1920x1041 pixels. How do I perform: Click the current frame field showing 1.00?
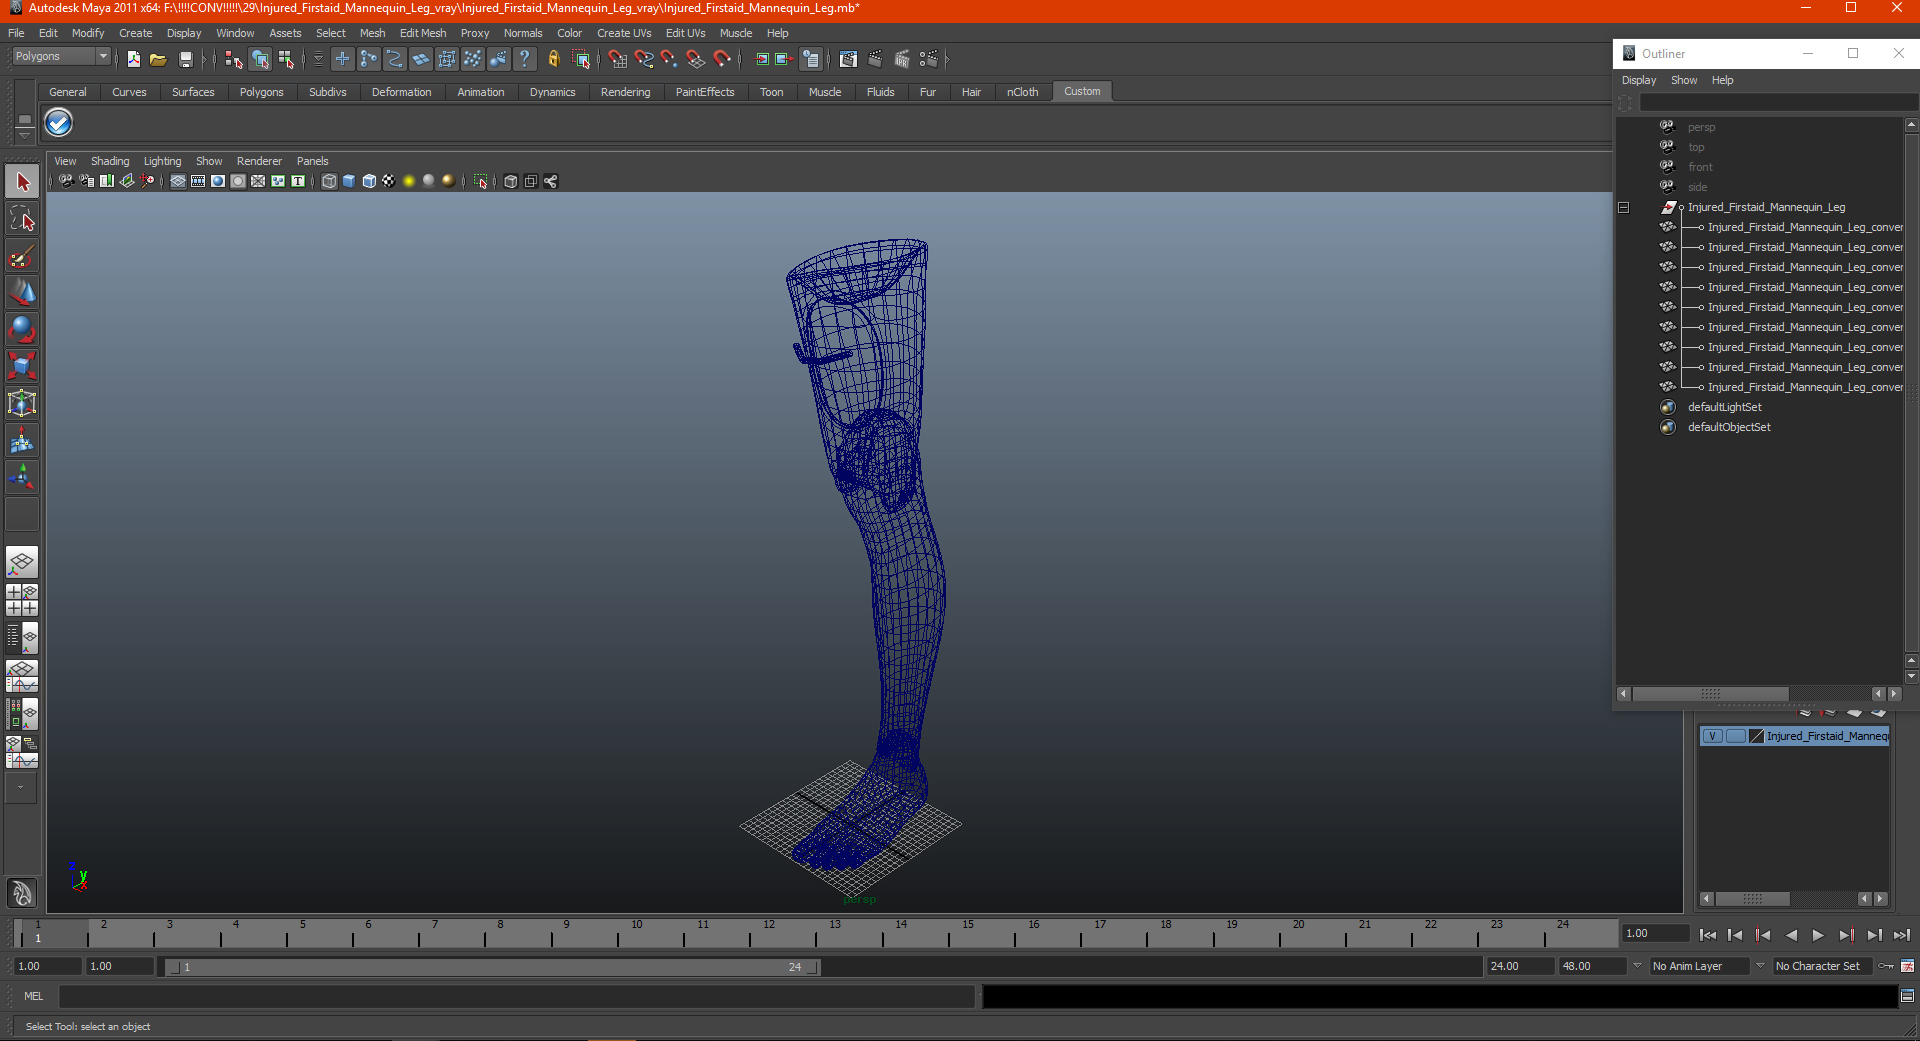point(1656,933)
